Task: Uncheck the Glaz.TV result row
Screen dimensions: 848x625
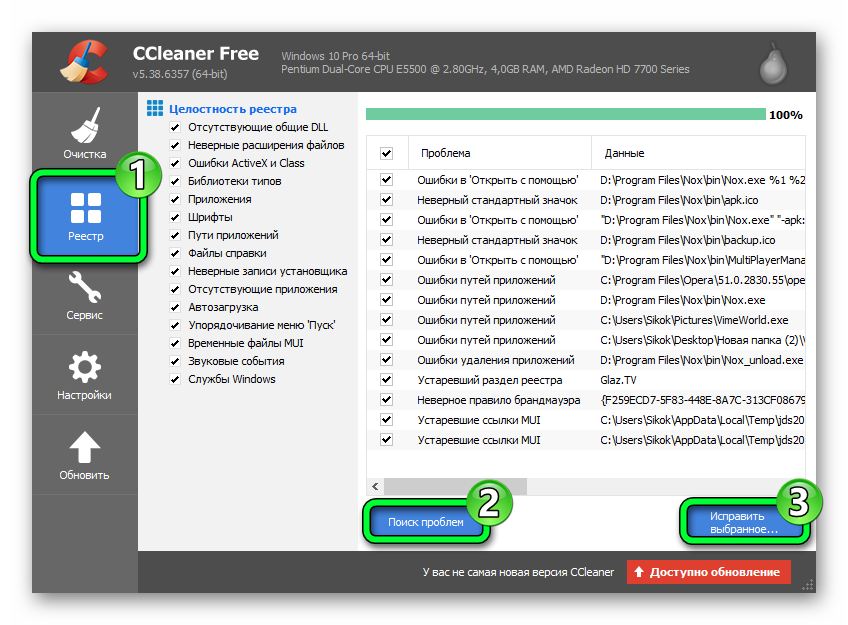Action: coord(386,380)
